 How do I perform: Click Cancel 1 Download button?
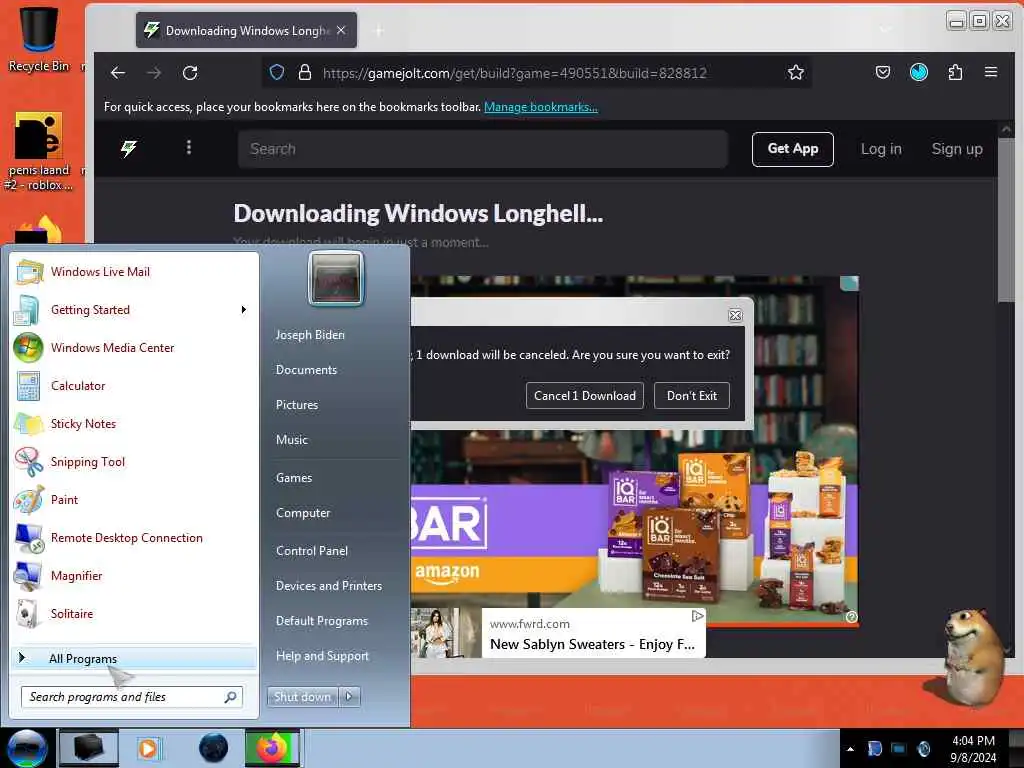(x=584, y=395)
